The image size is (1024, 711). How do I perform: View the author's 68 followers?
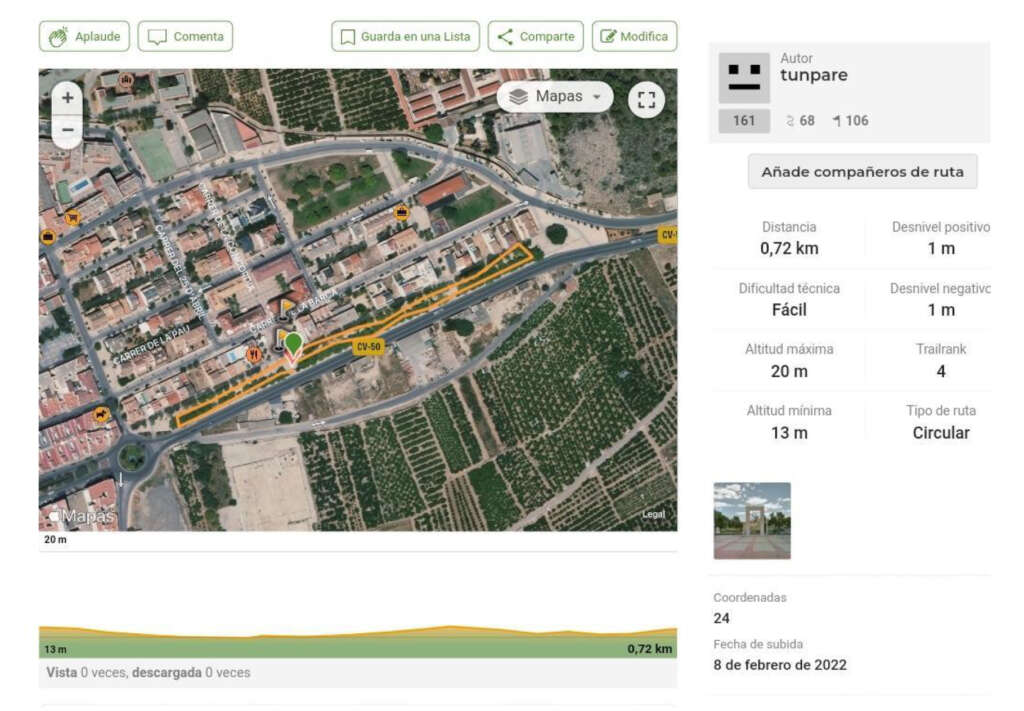(801, 121)
